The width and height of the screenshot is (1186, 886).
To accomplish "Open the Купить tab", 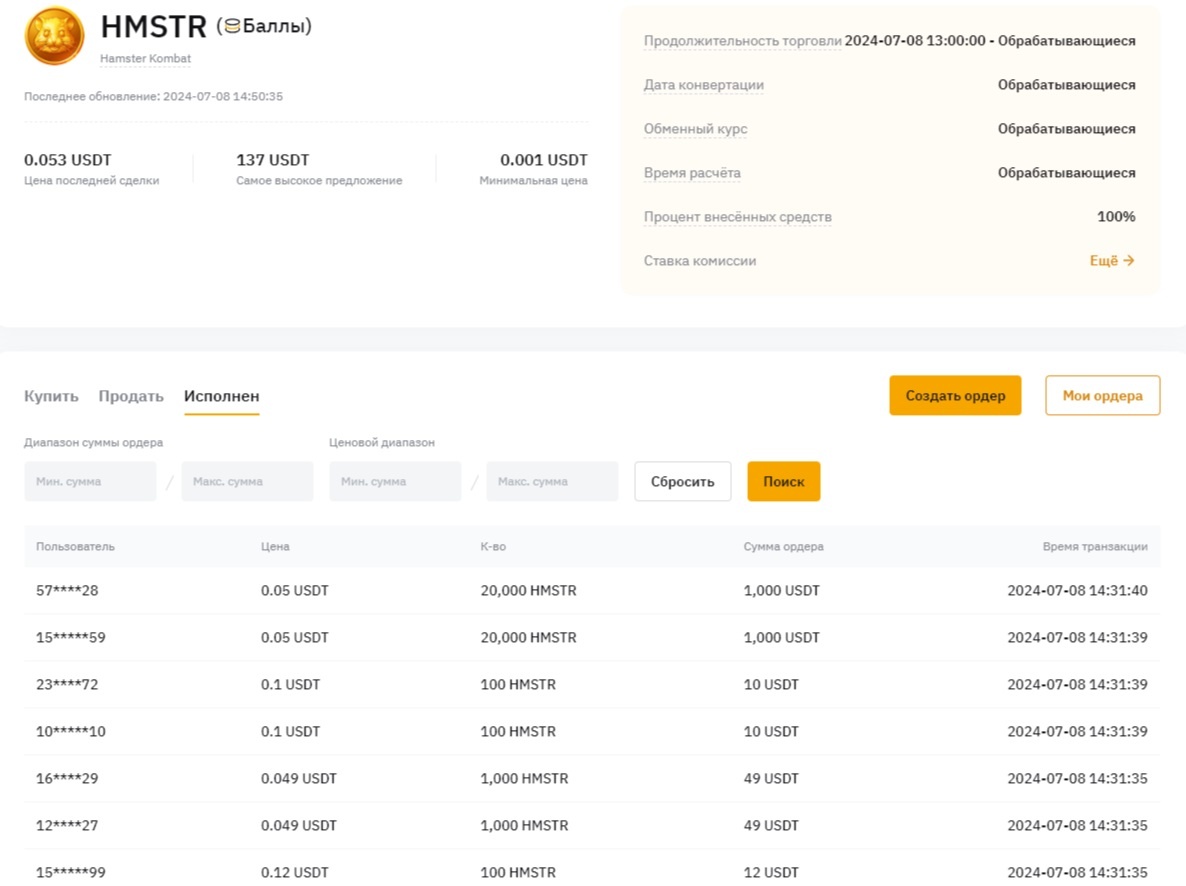I will click(51, 396).
